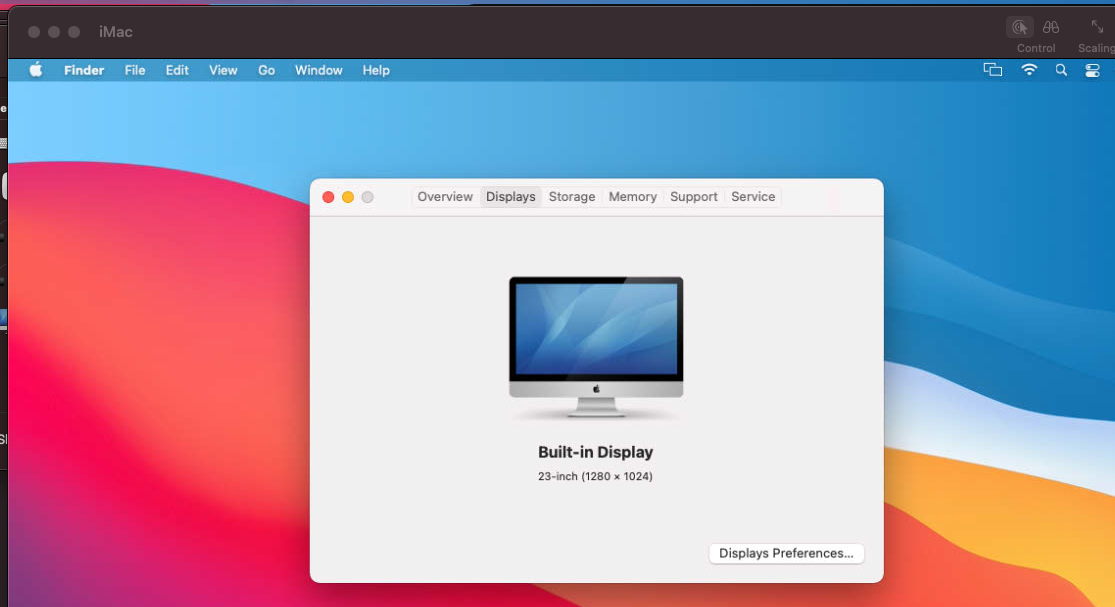Switch to the Storage tab
Viewport: 1115px width, 607px height.
click(x=572, y=197)
